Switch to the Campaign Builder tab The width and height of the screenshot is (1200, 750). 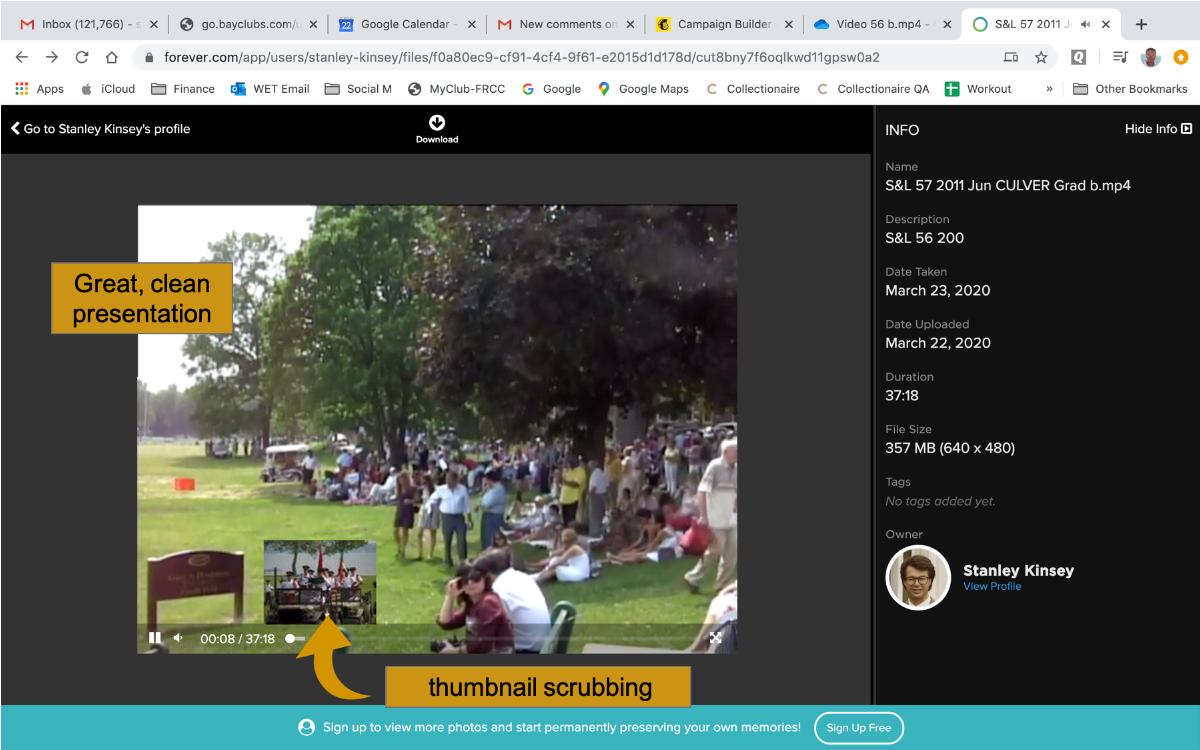coord(723,24)
